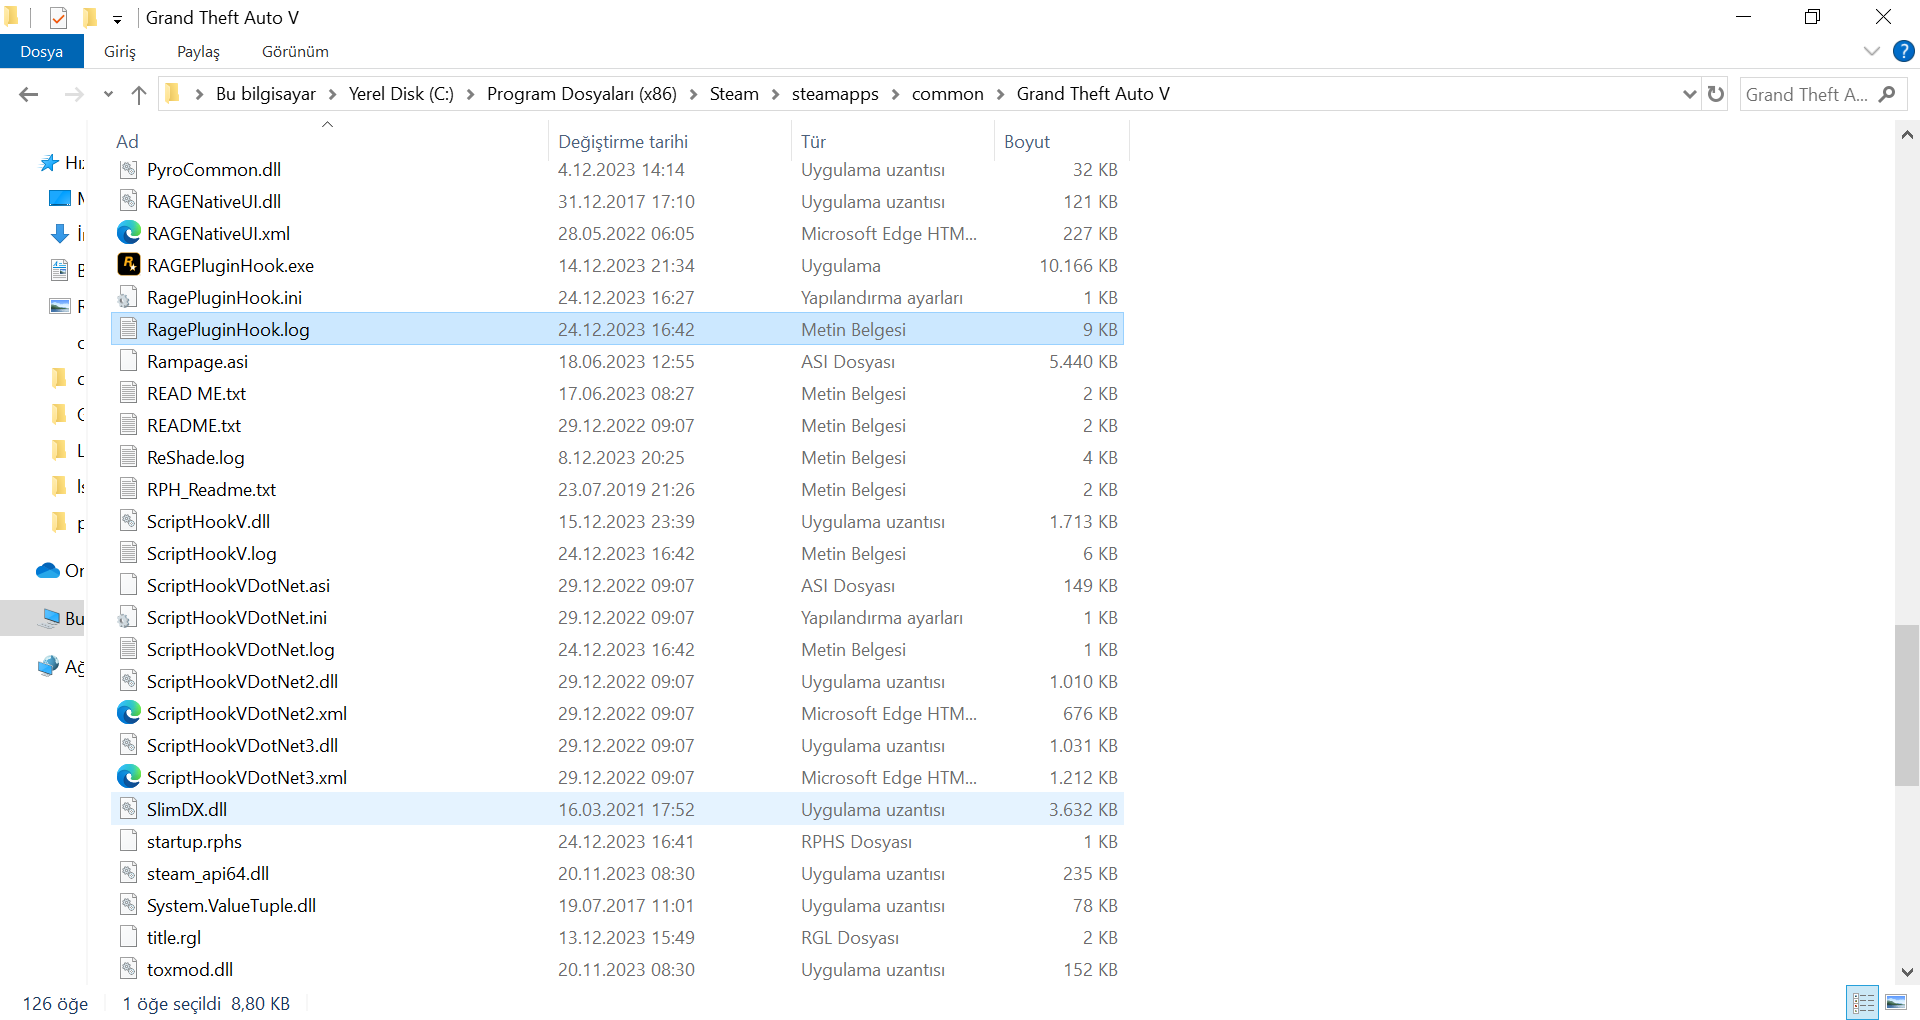Switch to the Görünüm ribbon tab
This screenshot has width=1920, height=1020.
click(x=295, y=51)
